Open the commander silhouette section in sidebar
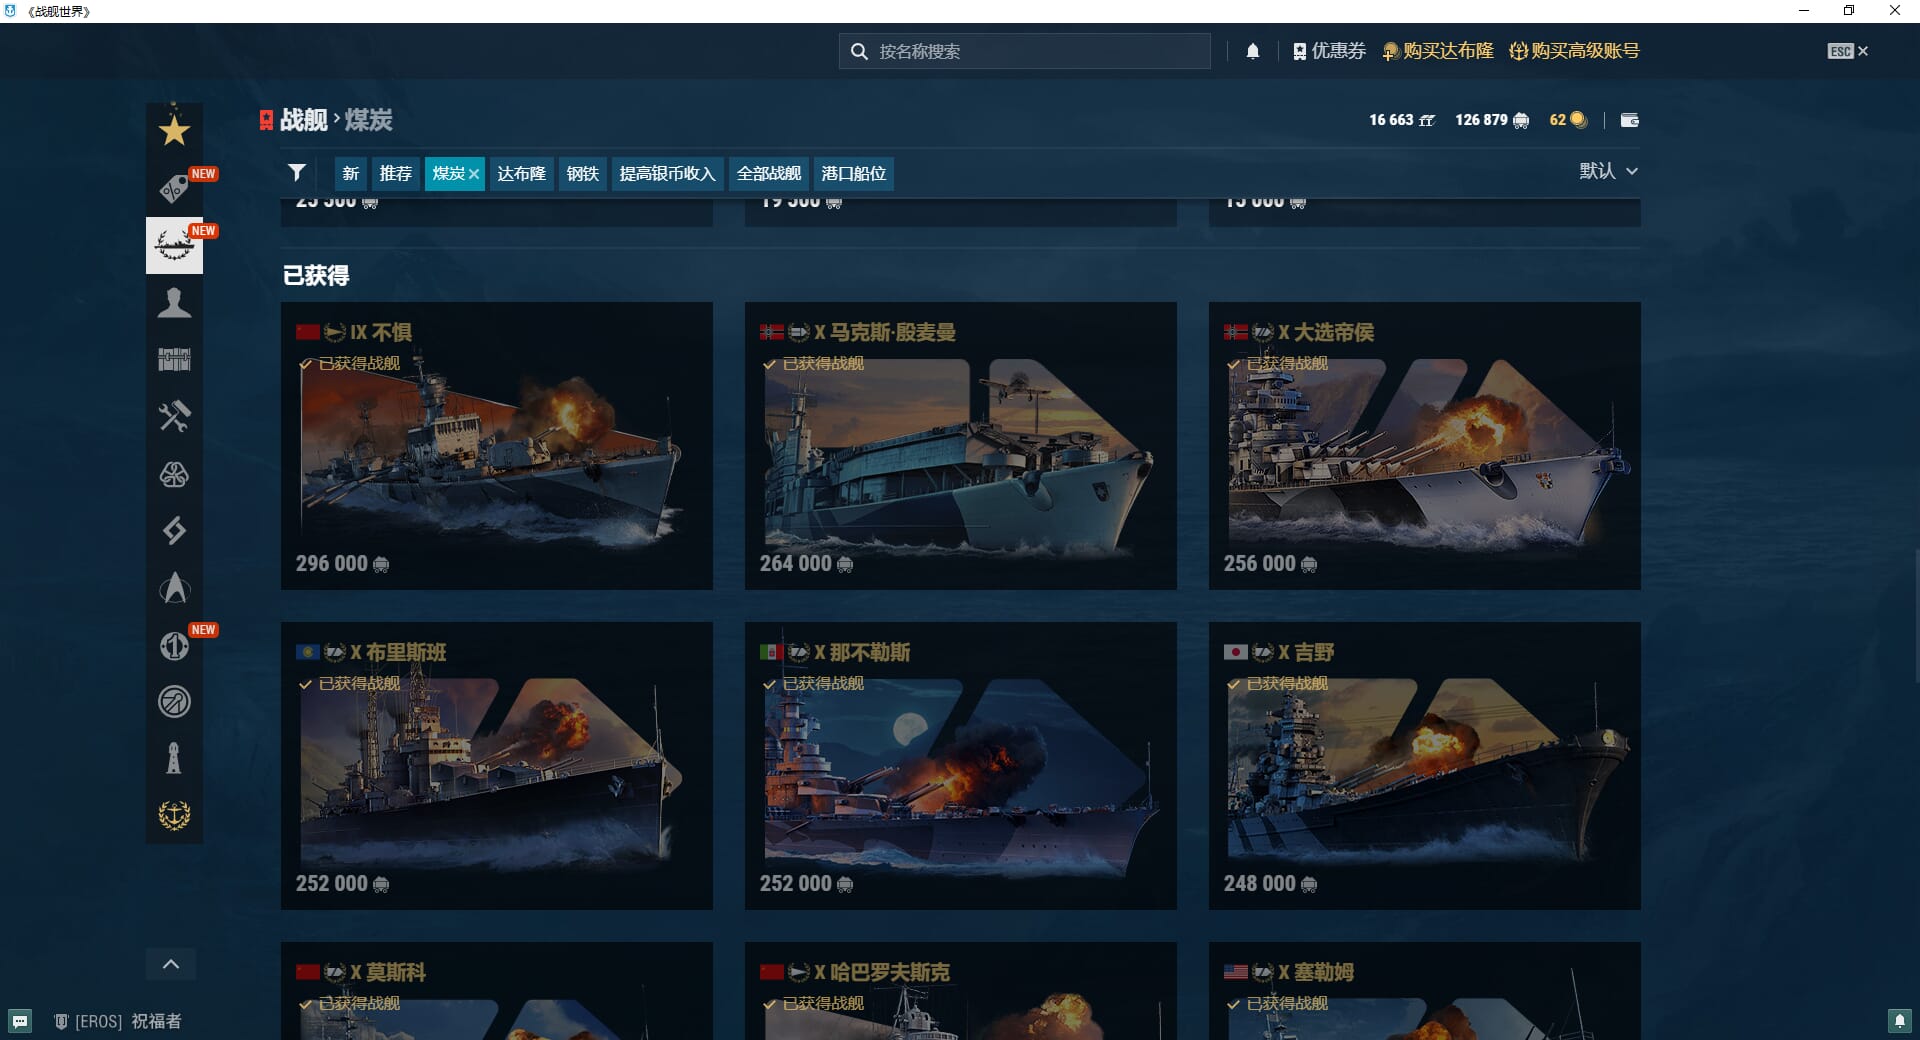This screenshot has height=1040, width=1920. click(174, 302)
